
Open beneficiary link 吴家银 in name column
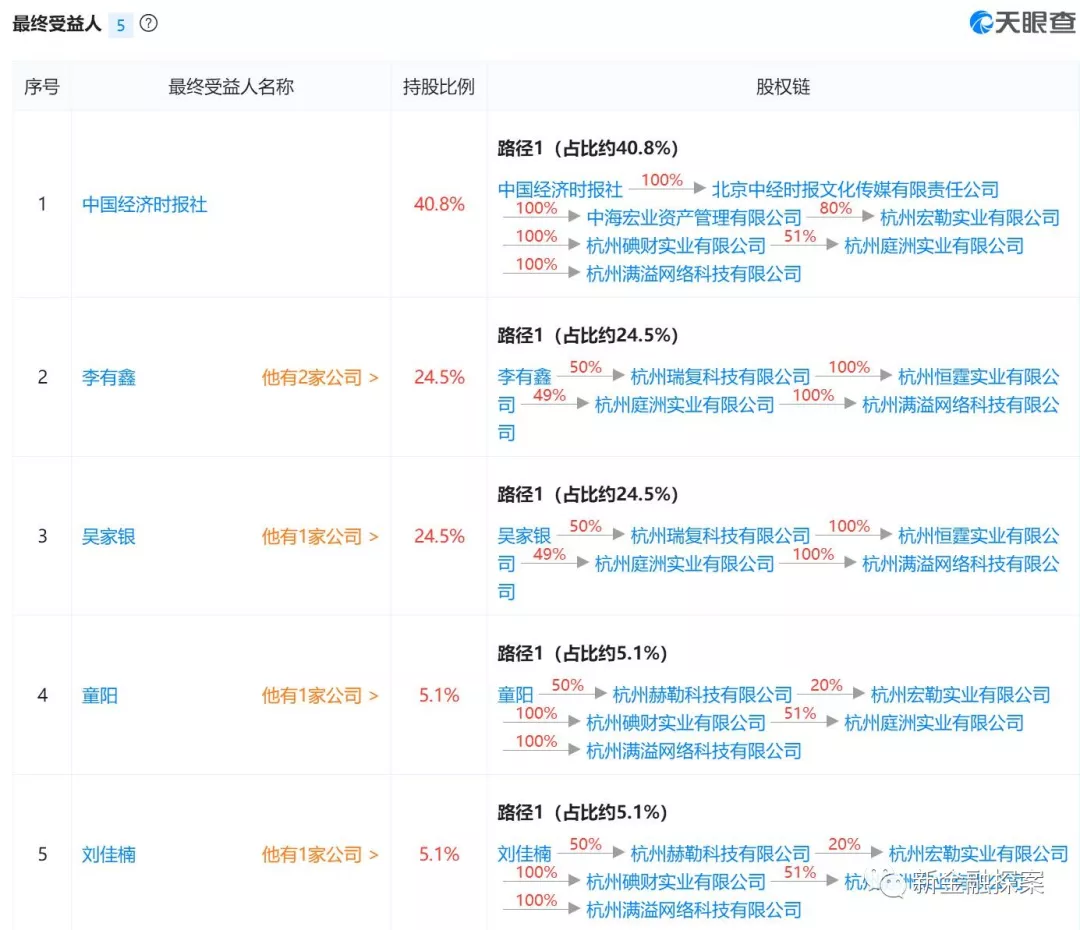point(108,537)
